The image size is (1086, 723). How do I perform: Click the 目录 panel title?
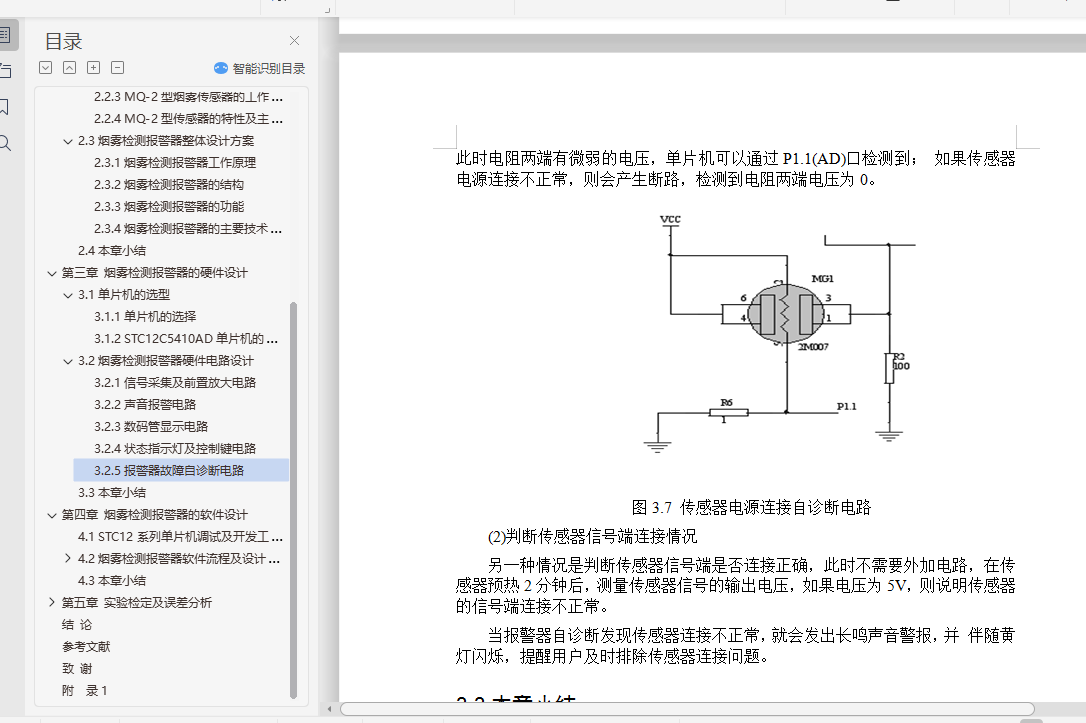63,42
